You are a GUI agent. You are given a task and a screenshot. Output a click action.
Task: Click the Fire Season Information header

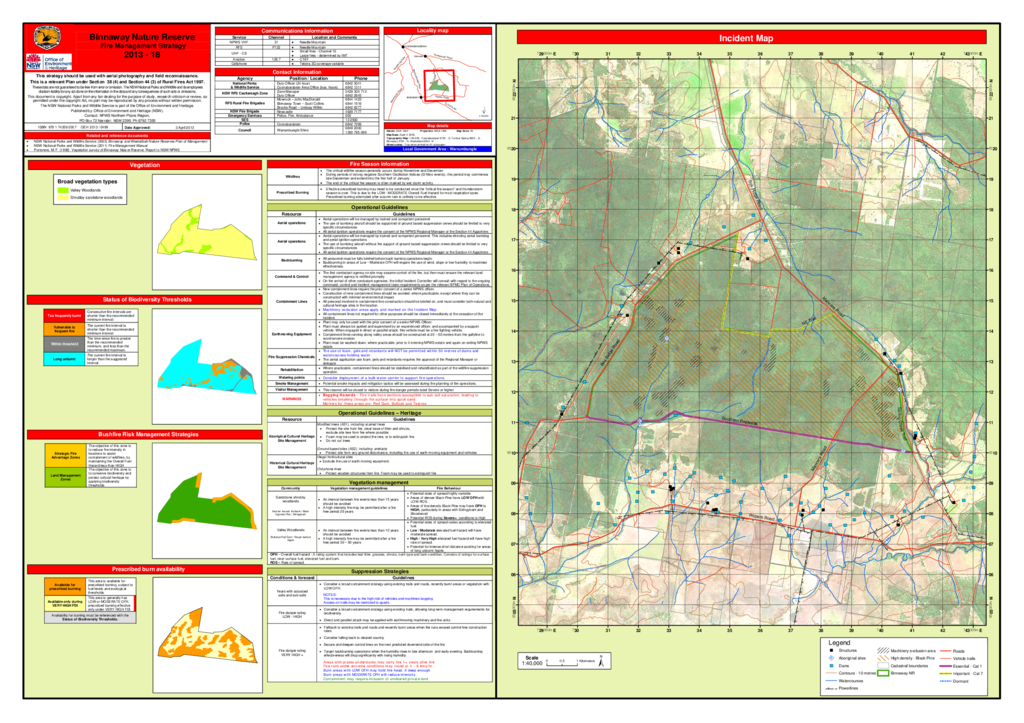[379, 164]
